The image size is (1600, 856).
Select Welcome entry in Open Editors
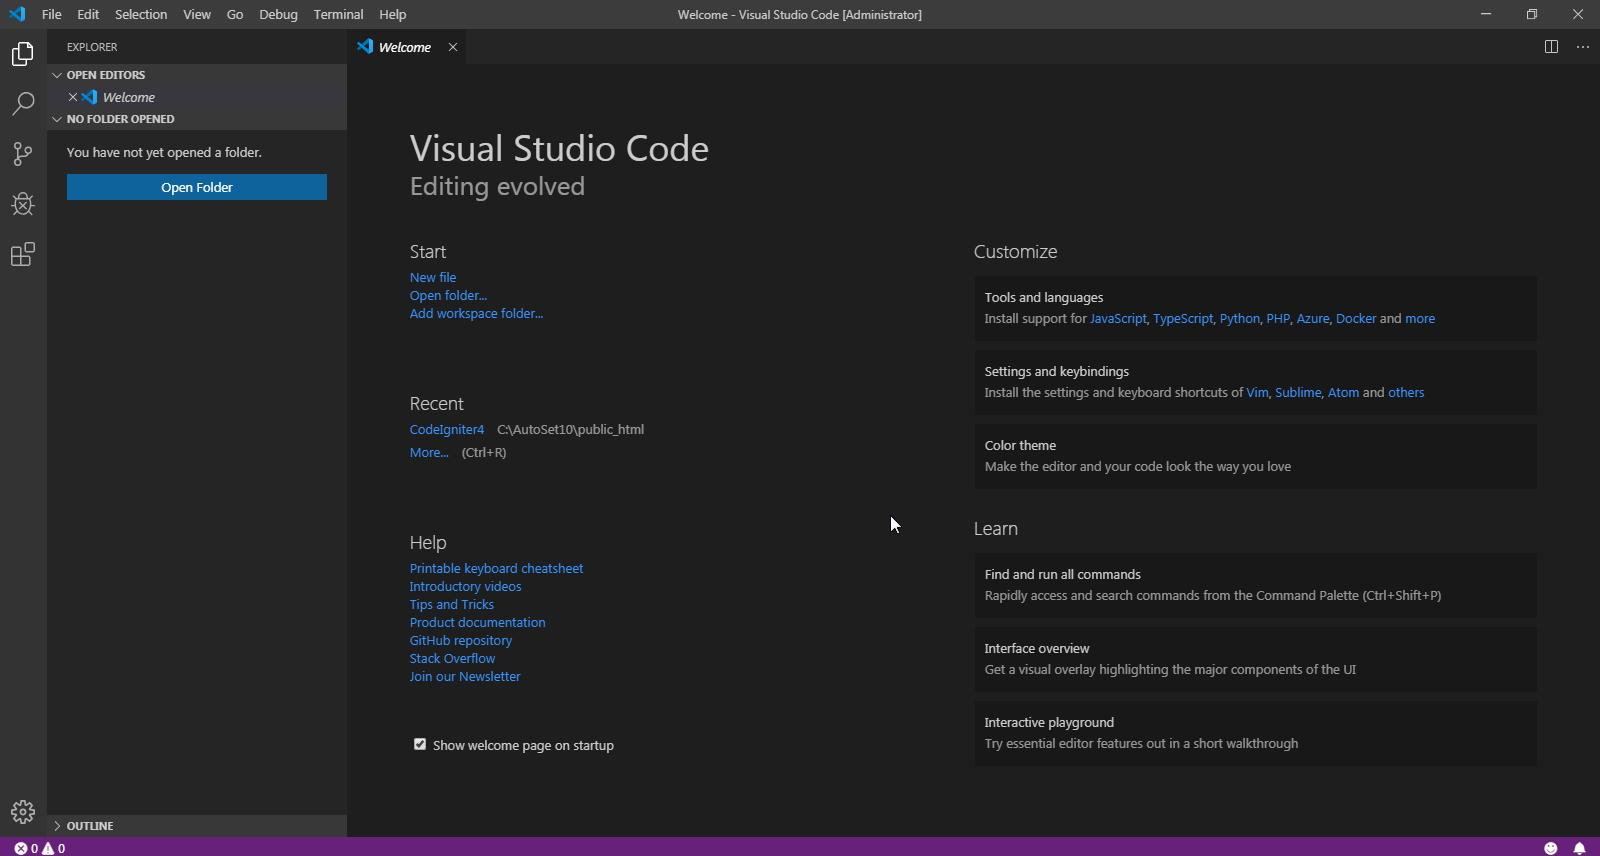(197, 97)
